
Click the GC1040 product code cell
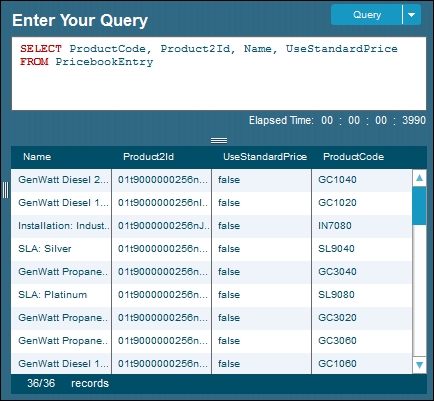click(x=362, y=180)
